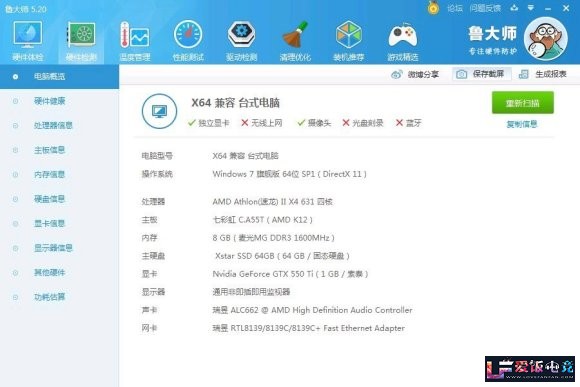
Task: Click the 鲁大师 mascot avatar
Action: click(x=546, y=38)
